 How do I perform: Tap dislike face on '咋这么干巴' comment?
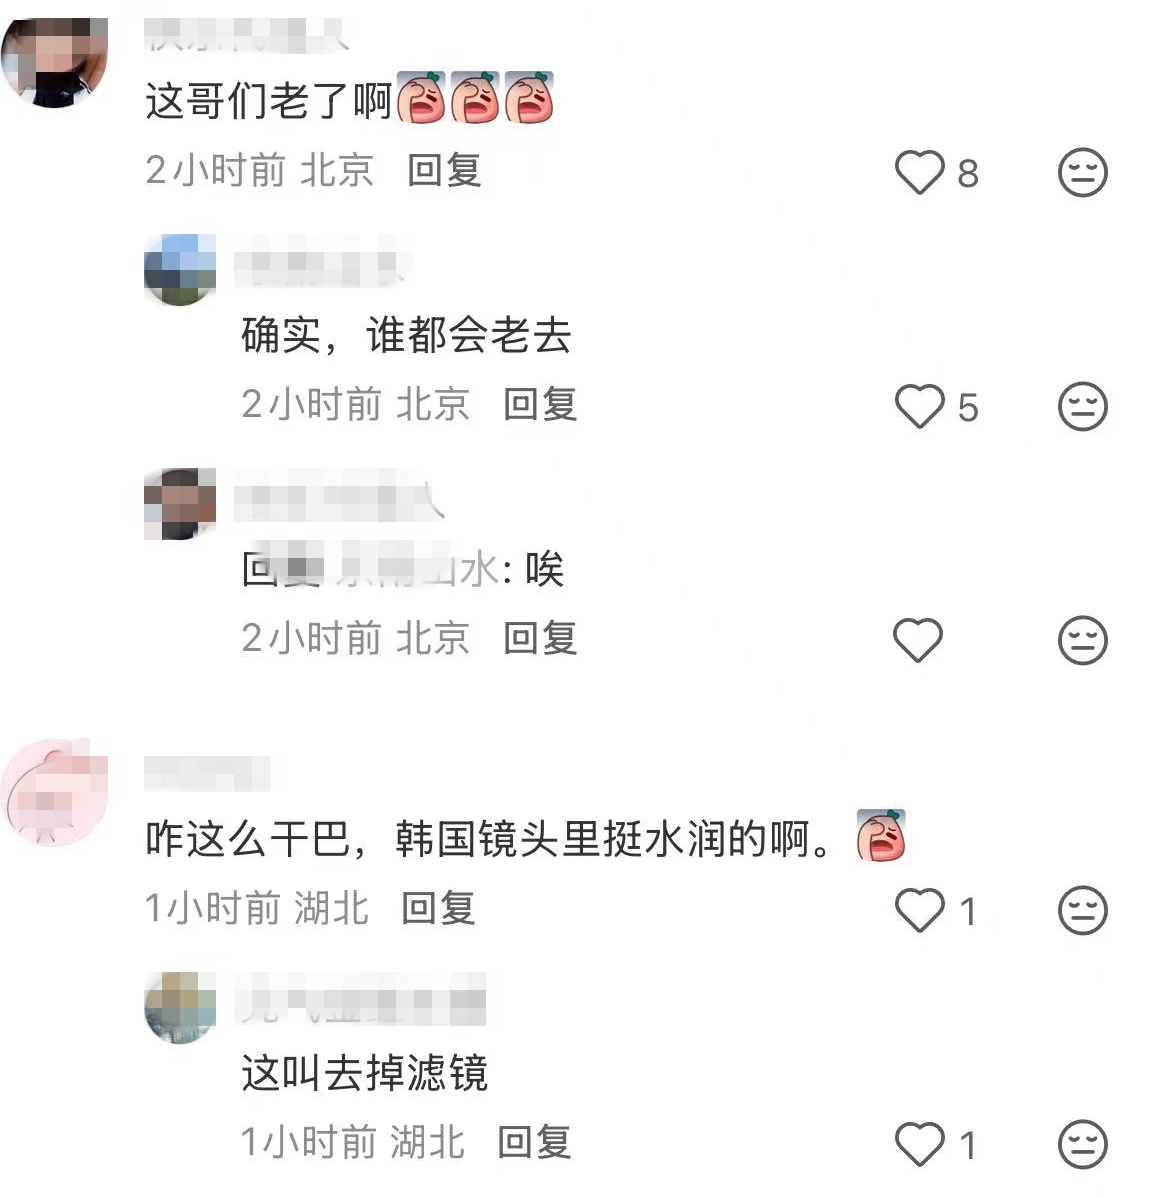[1082, 910]
